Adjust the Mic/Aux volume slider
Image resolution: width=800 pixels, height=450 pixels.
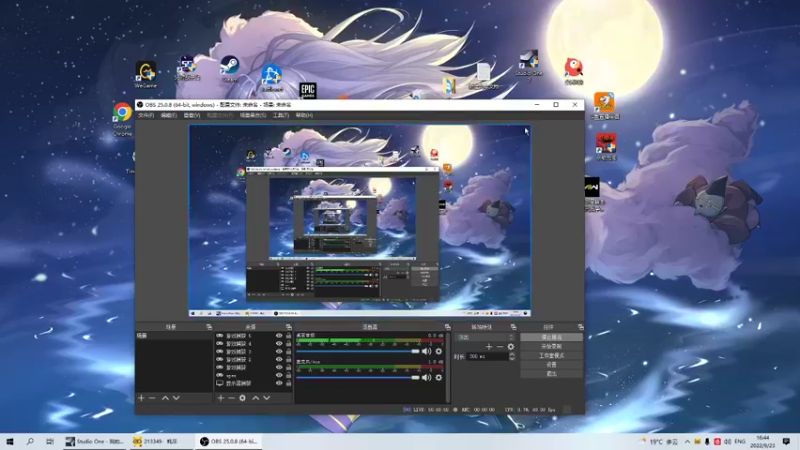click(x=358, y=378)
